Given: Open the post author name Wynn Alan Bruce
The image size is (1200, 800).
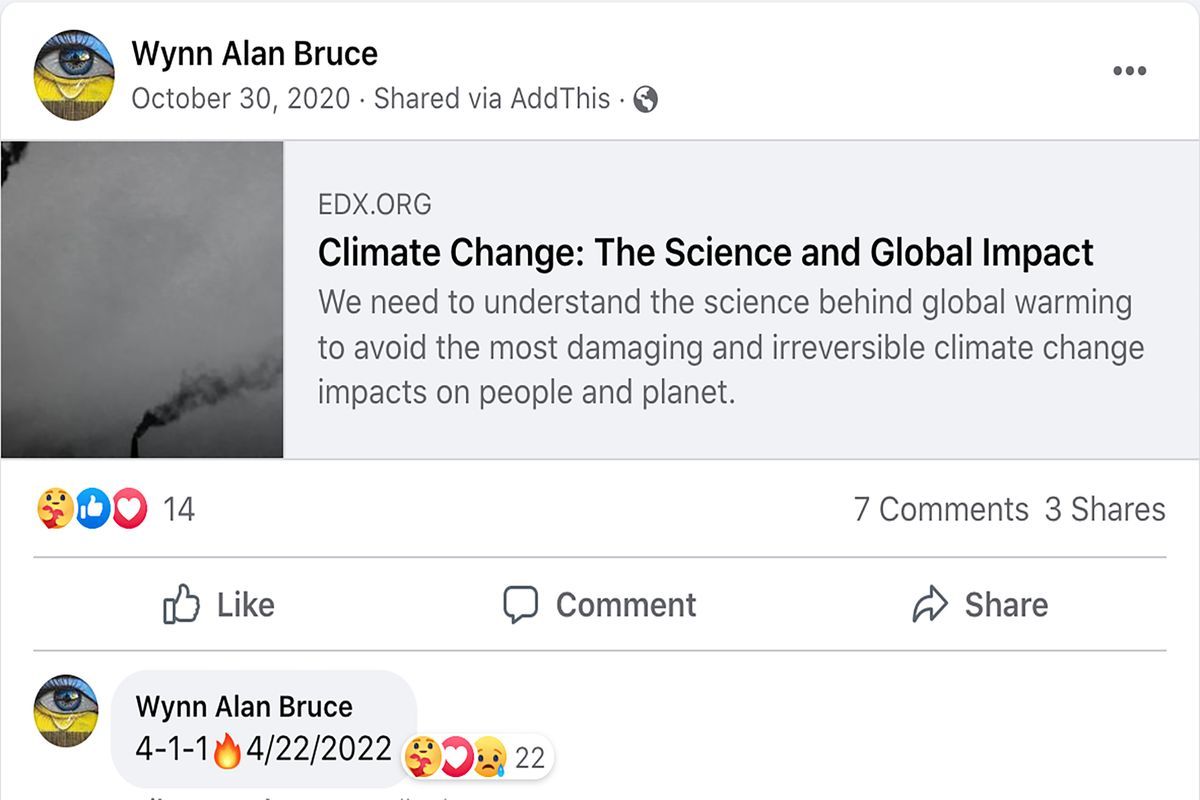Looking at the screenshot, I should coord(254,54).
